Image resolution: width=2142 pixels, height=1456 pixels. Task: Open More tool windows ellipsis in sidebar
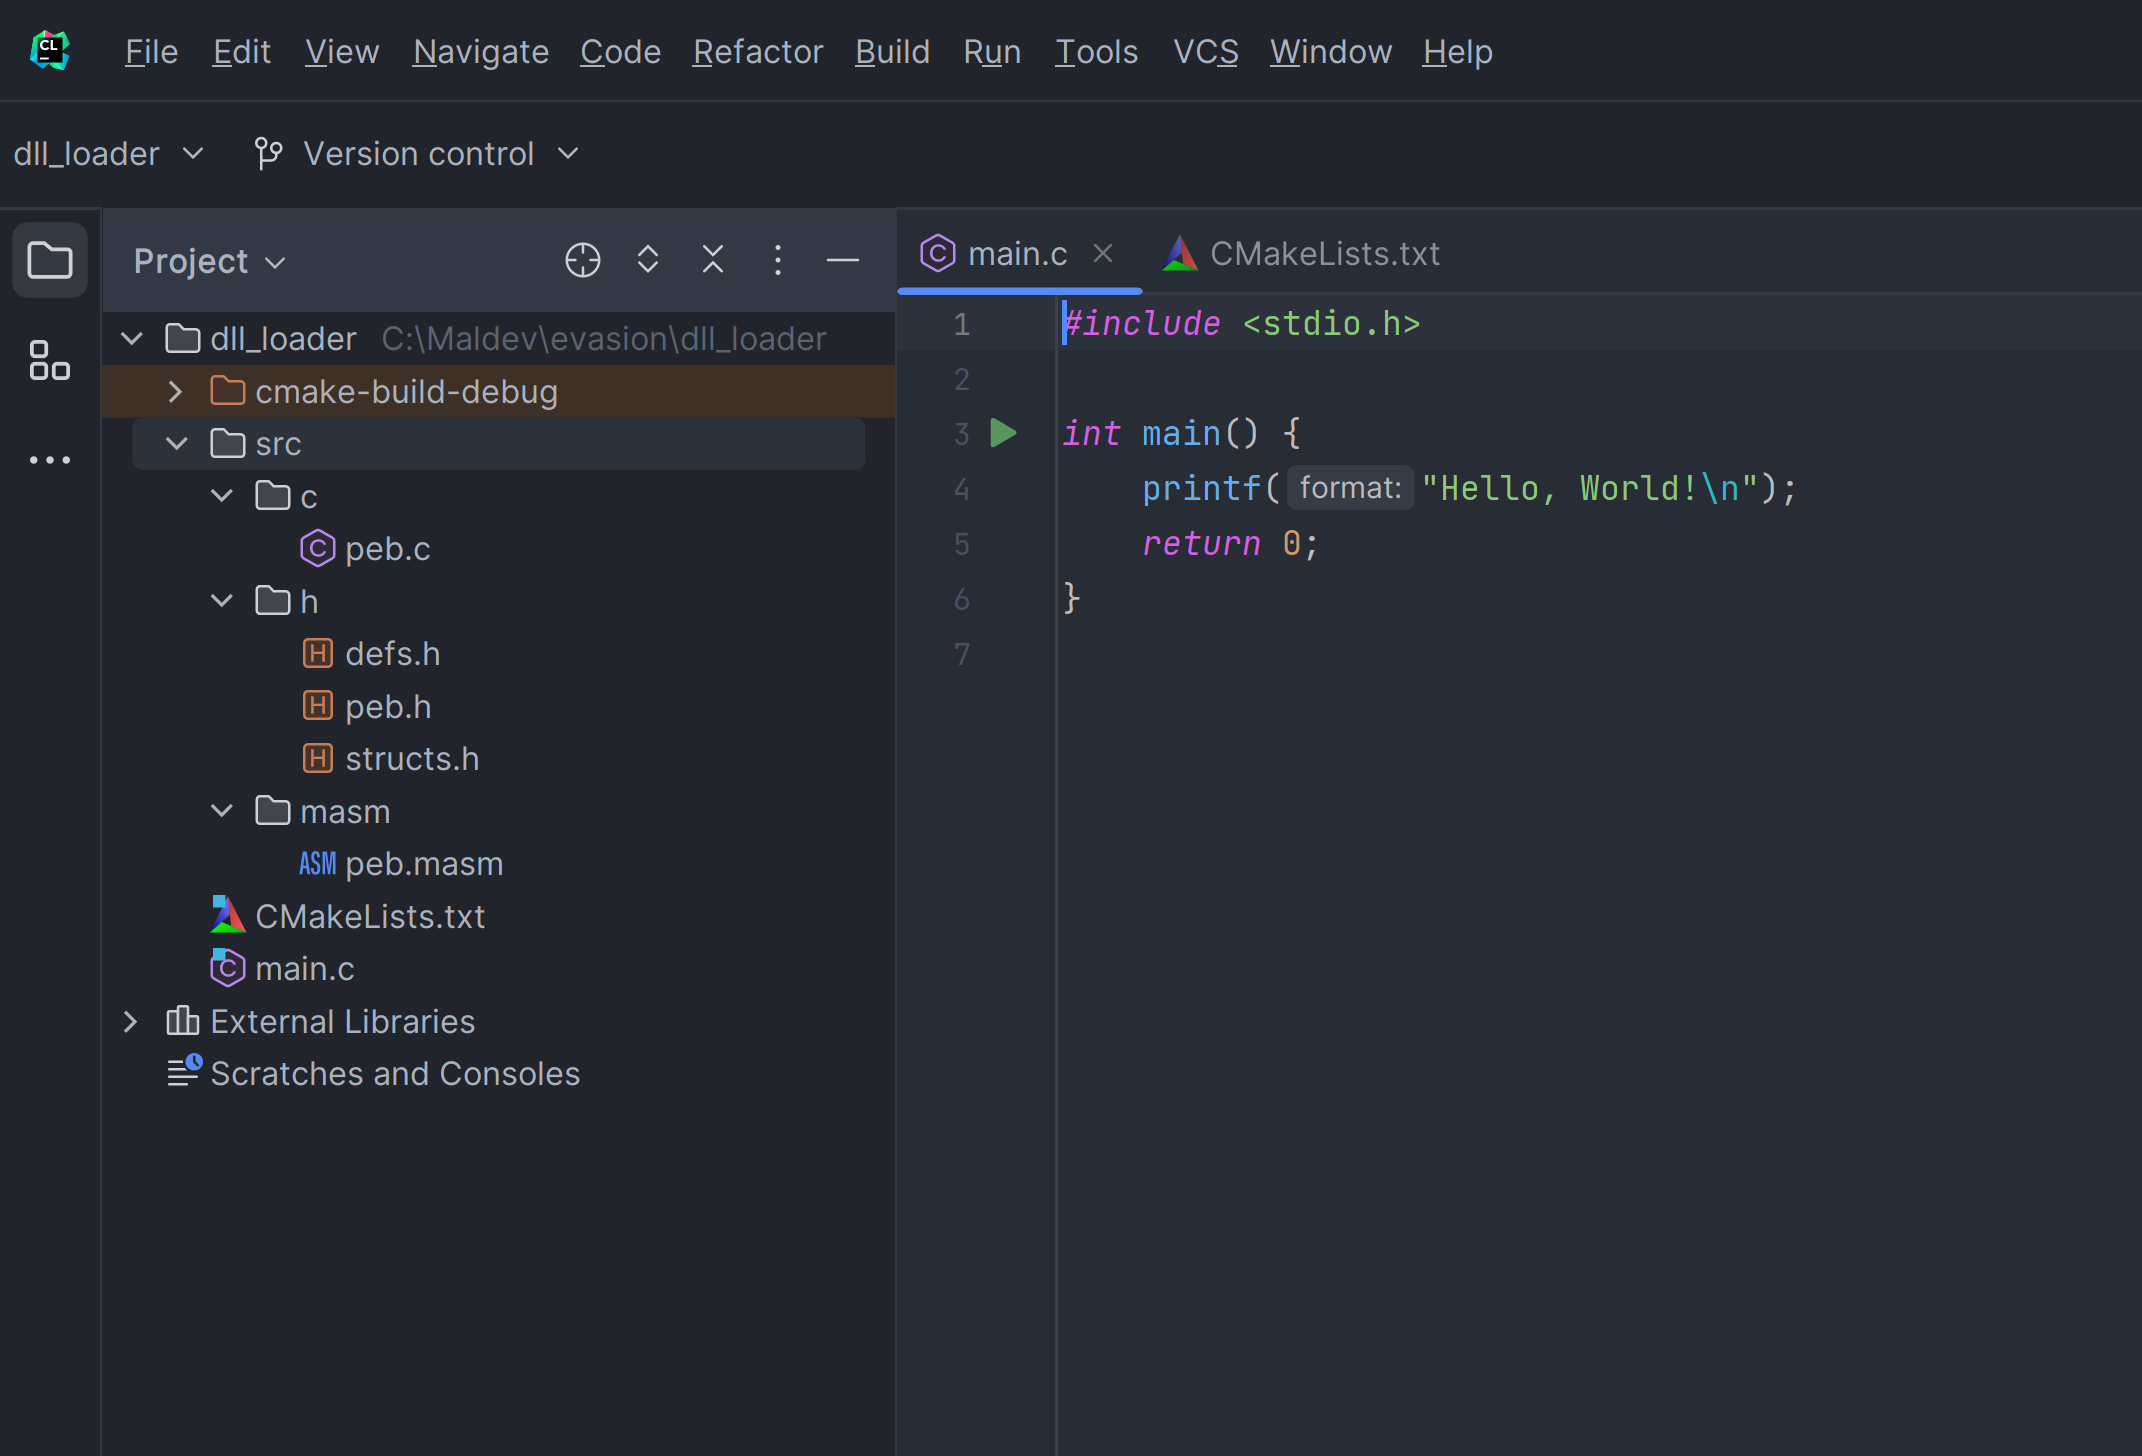49,460
